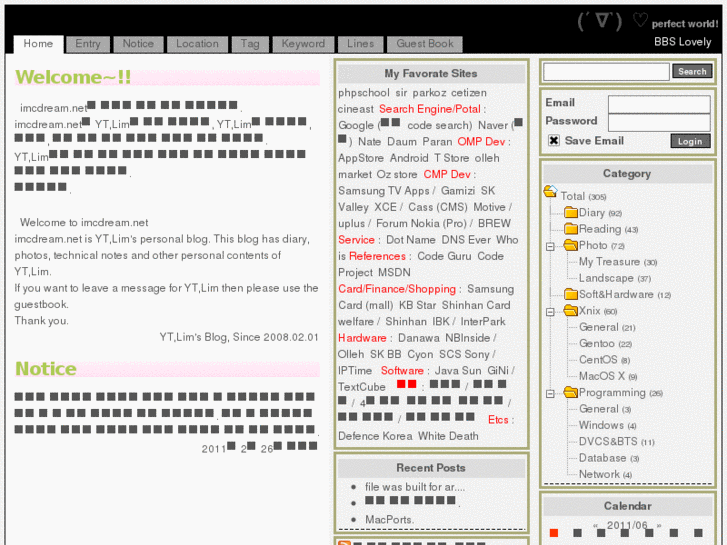
Task: Click the Diary folder icon
Action: point(571,212)
